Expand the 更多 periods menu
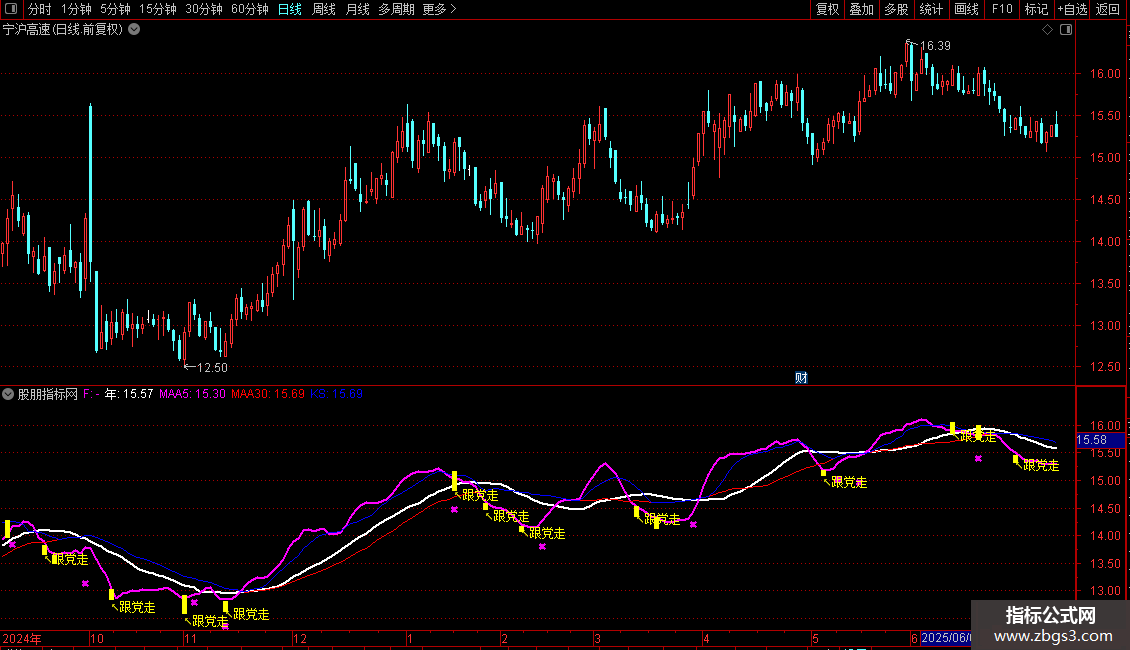The width and height of the screenshot is (1130, 650). click(x=439, y=9)
